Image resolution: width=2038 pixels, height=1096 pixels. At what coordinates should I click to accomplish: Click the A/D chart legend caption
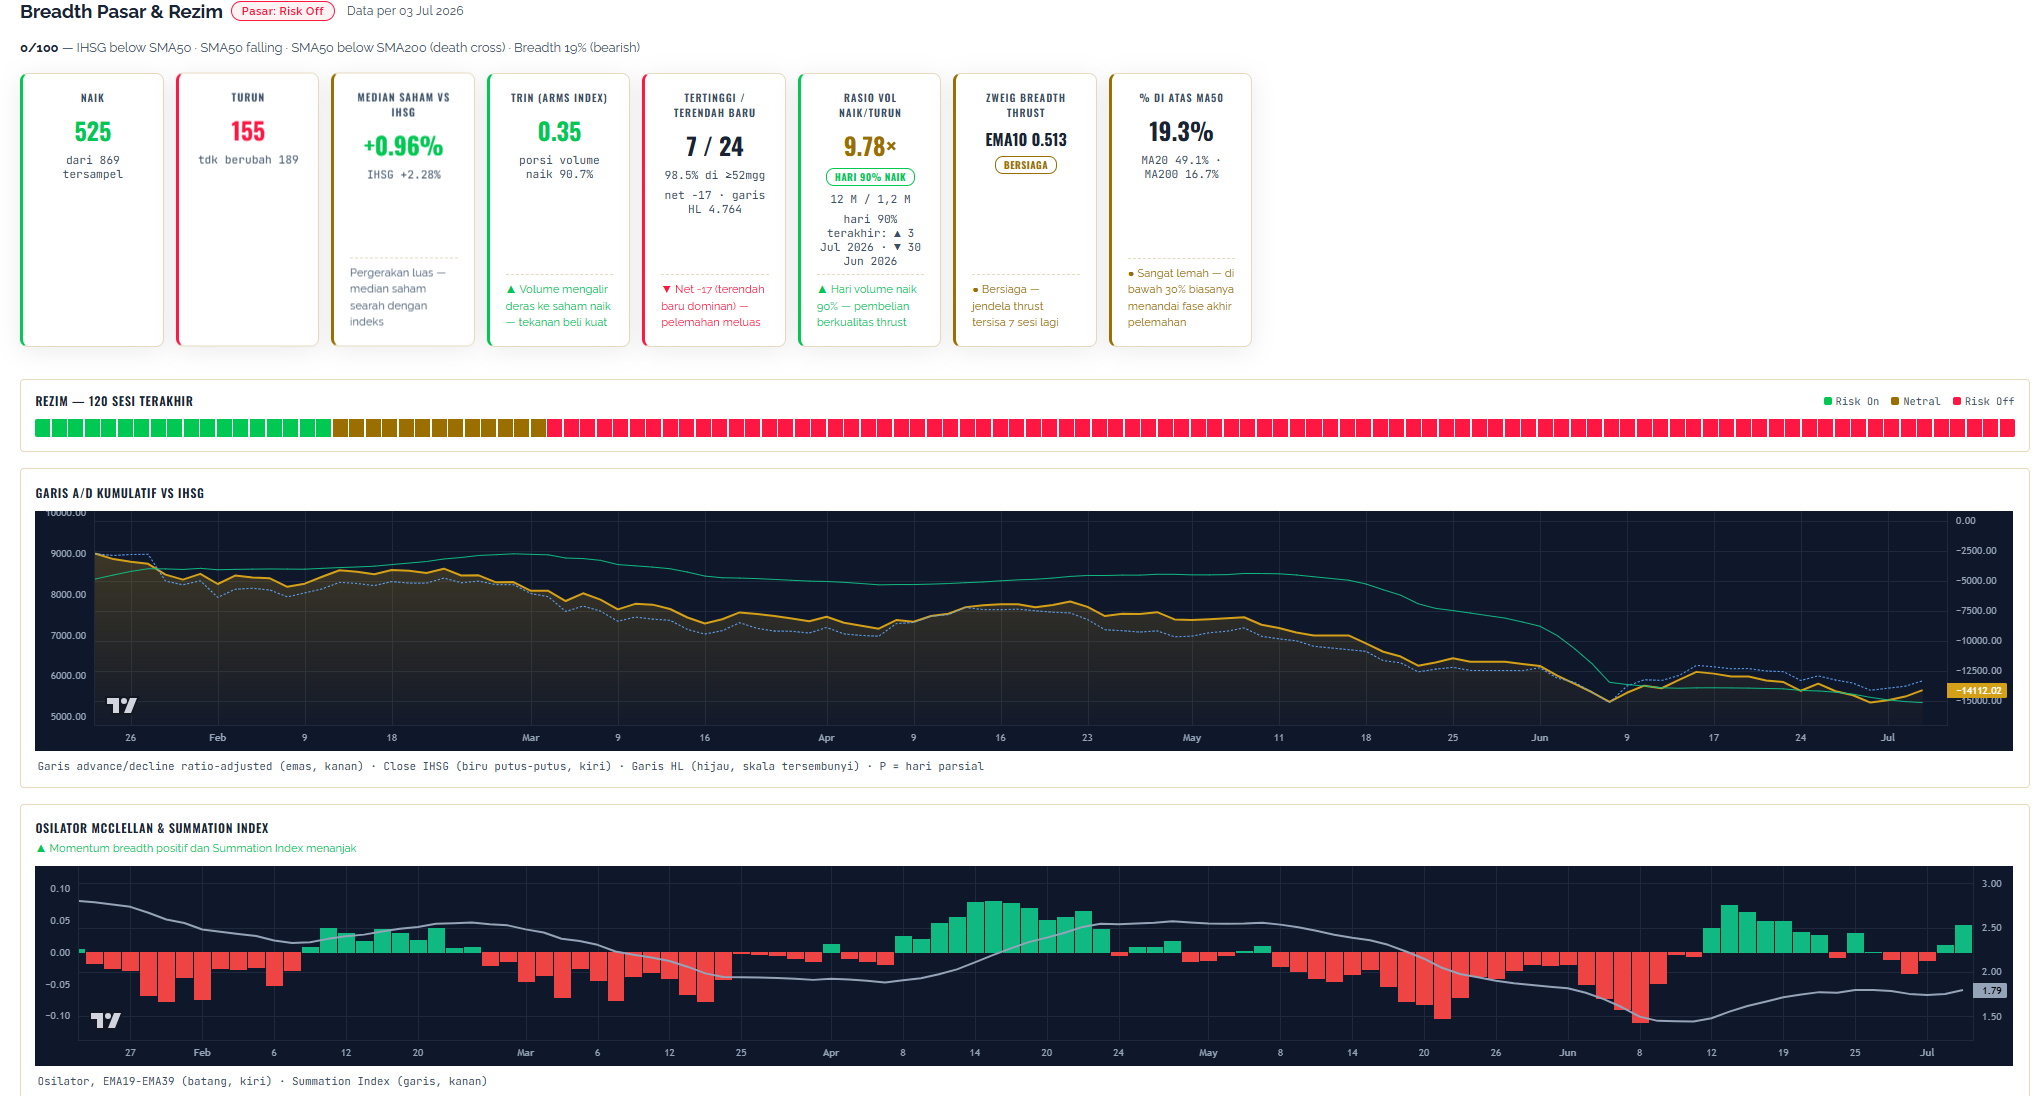point(510,767)
